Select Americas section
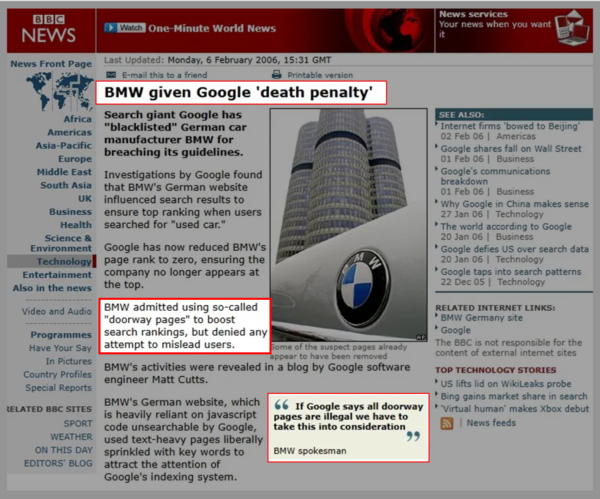The height and width of the screenshot is (499, 600). click(70, 132)
